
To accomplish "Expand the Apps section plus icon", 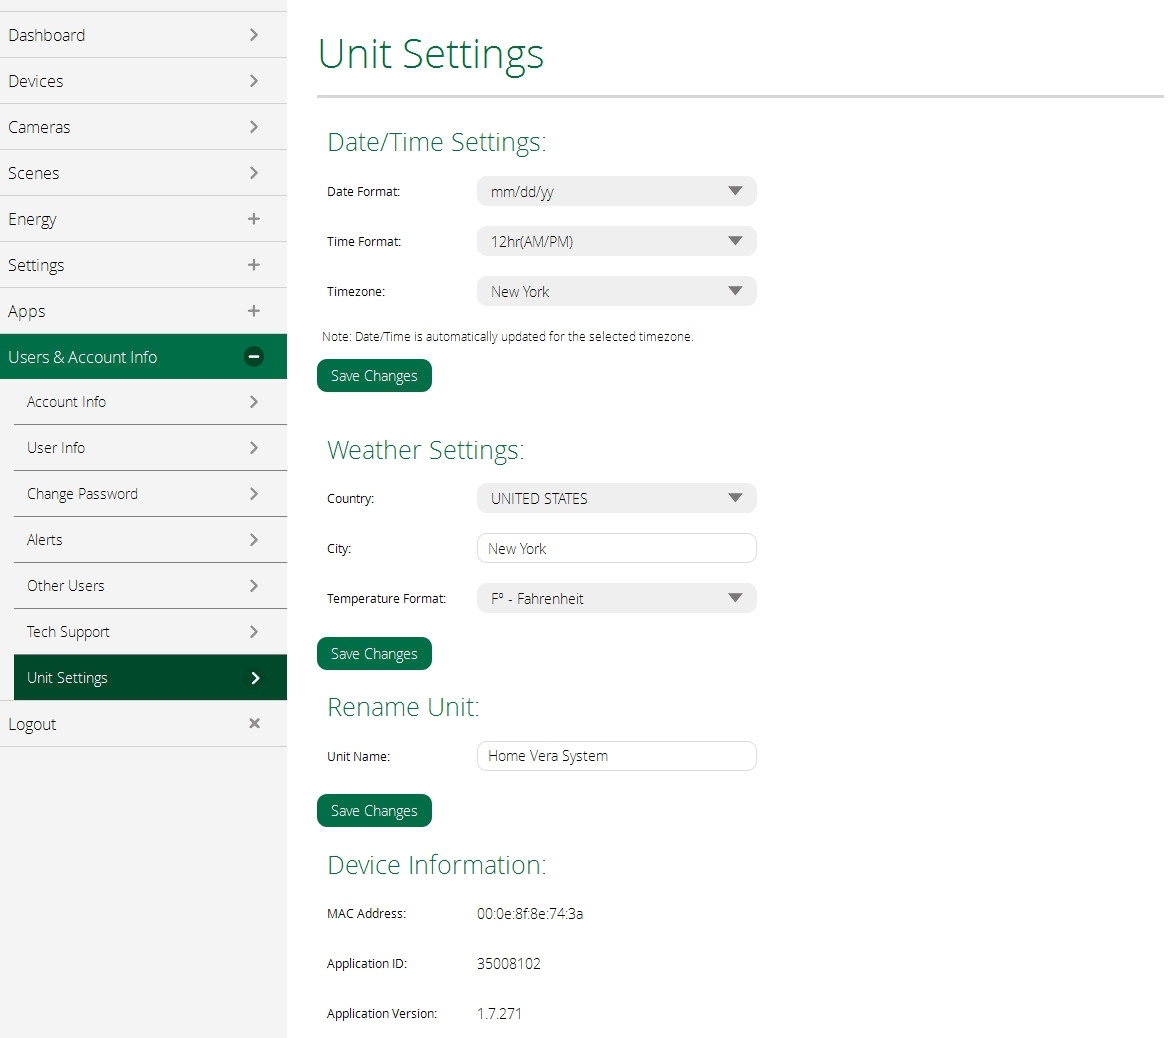I will coord(254,311).
